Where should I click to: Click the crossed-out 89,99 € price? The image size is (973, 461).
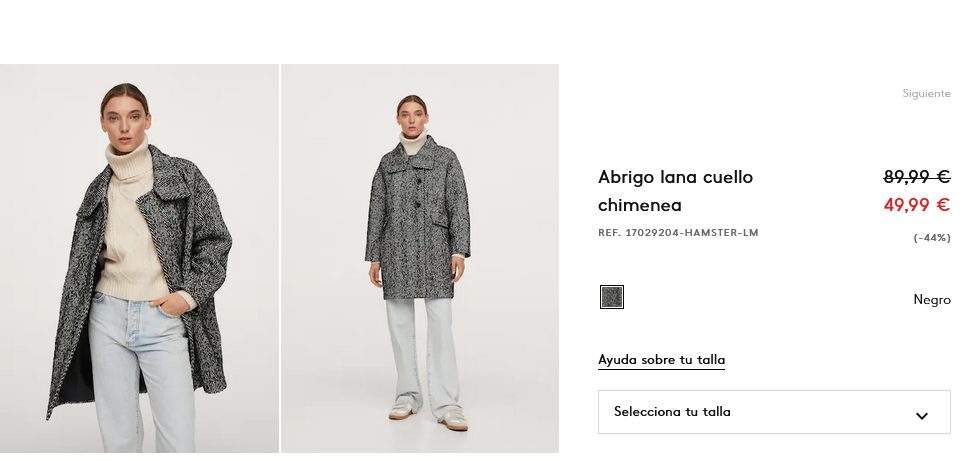(917, 177)
